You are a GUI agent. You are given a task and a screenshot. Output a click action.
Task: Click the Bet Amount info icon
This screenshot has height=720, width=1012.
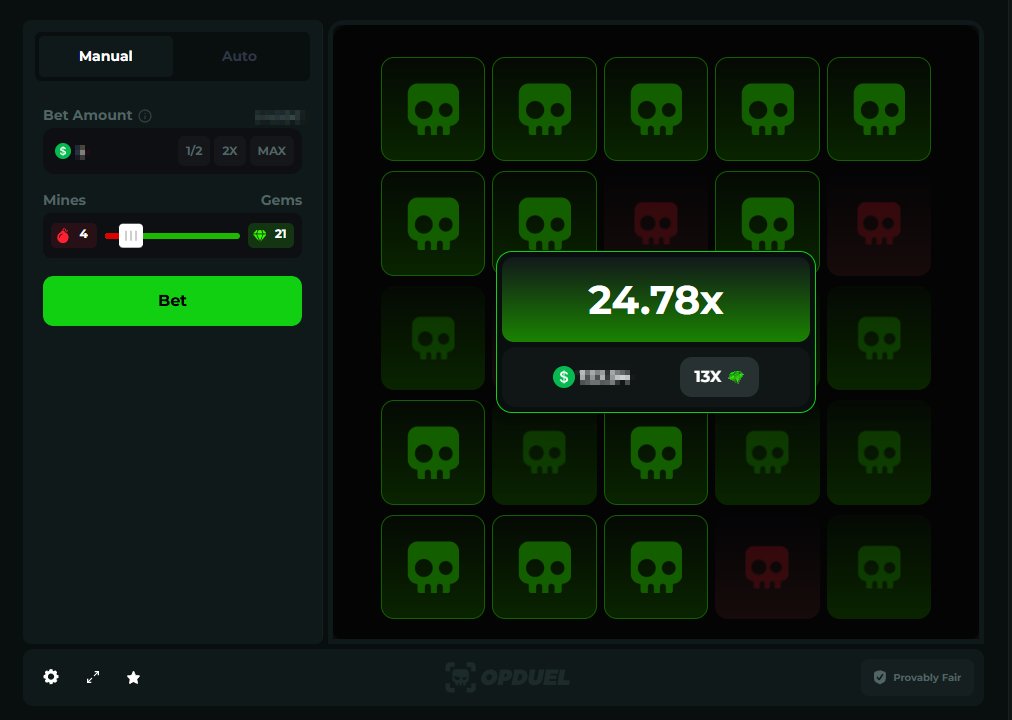click(x=145, y=116)
